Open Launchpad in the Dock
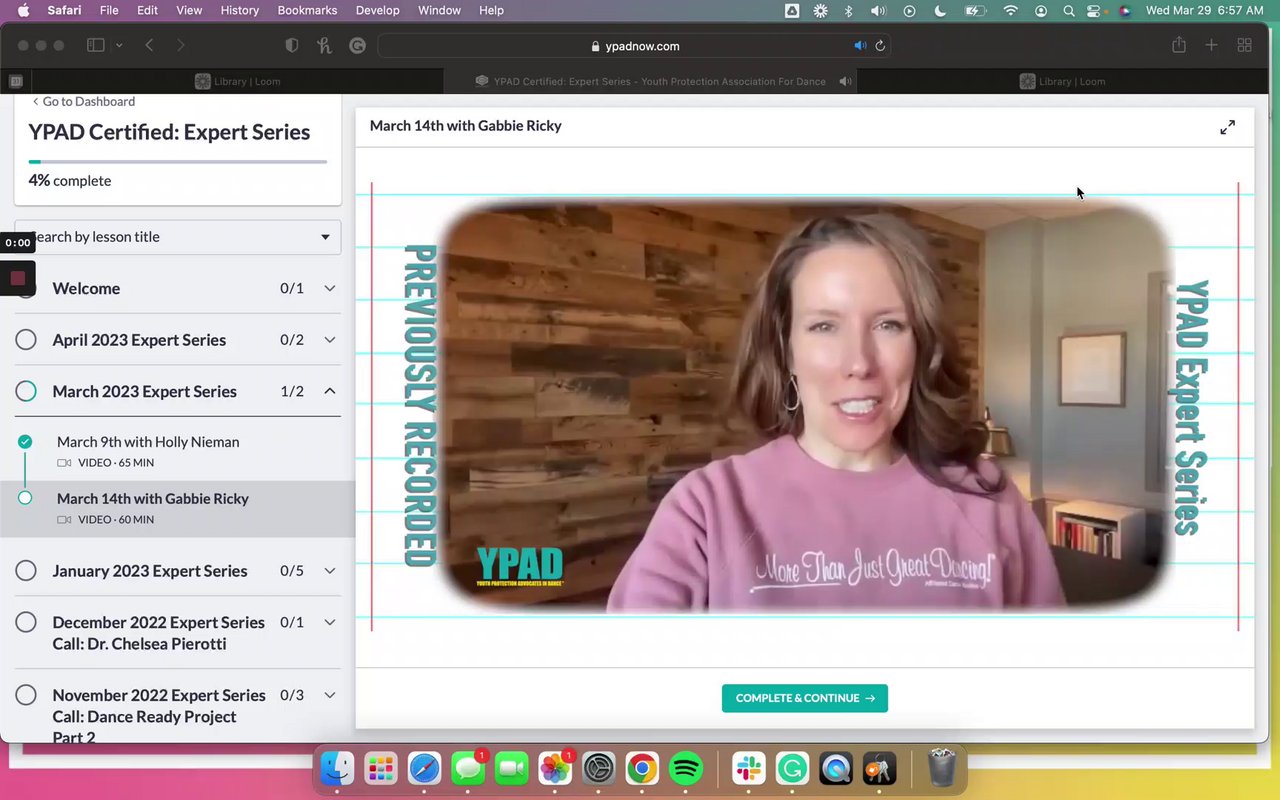The height and width of the screenshot is (800, 1280). click(x=380, y=768)
